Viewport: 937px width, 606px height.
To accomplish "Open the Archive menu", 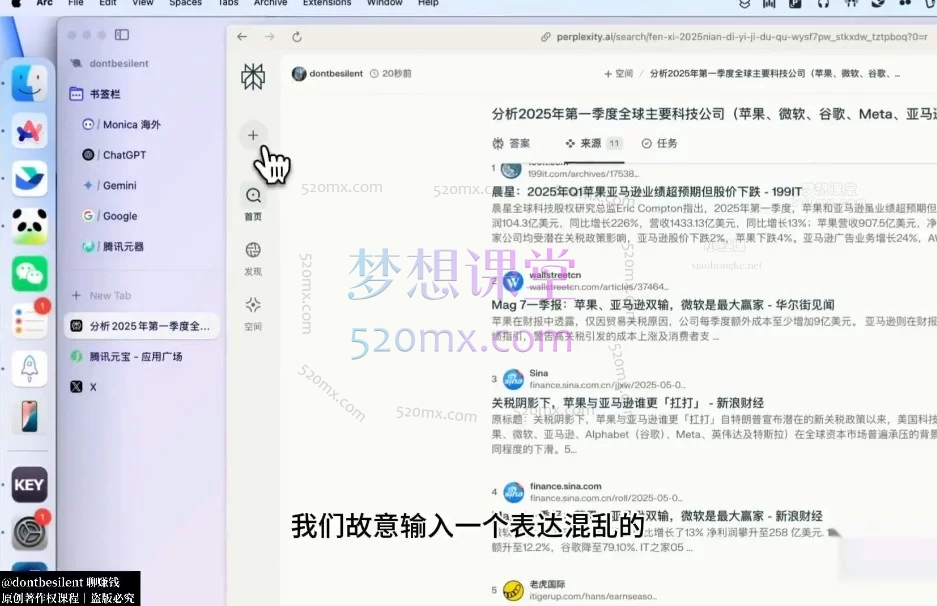I will click(x=271, y=3).
